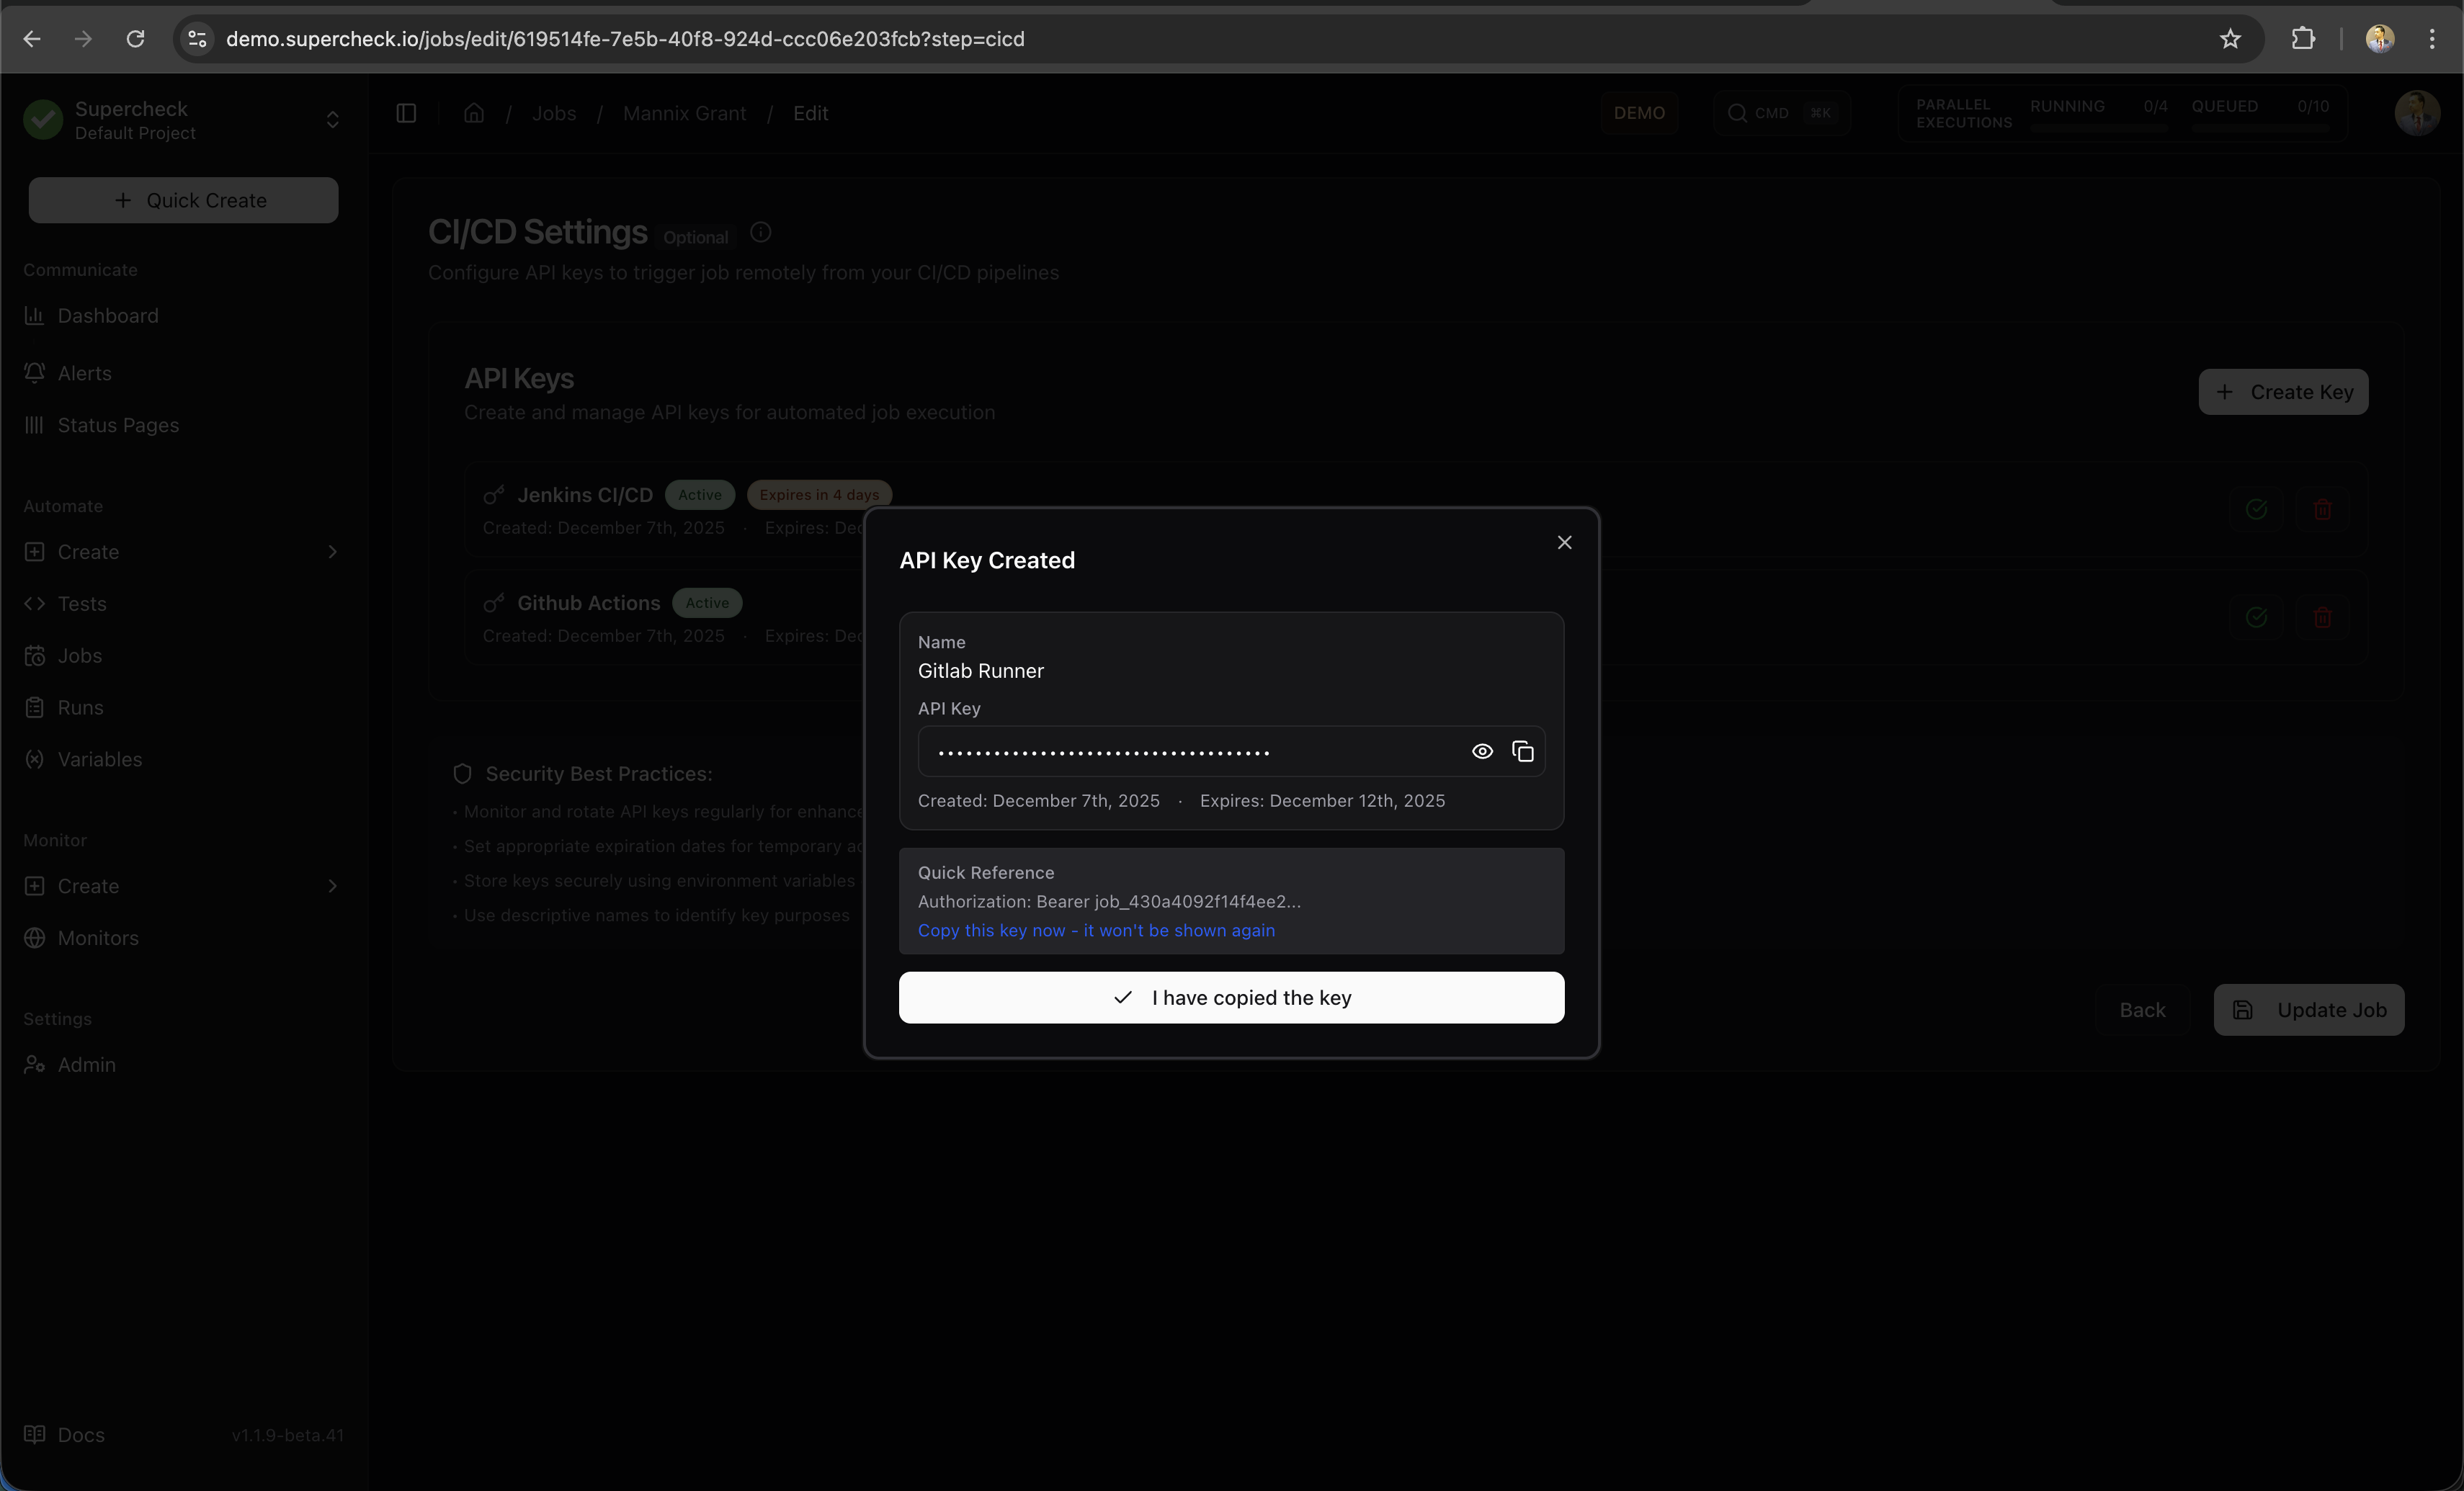This screenshot has width=2464, height=1491.
Task: Copy the API key using the copy icon
Action: pos(1522,751)
